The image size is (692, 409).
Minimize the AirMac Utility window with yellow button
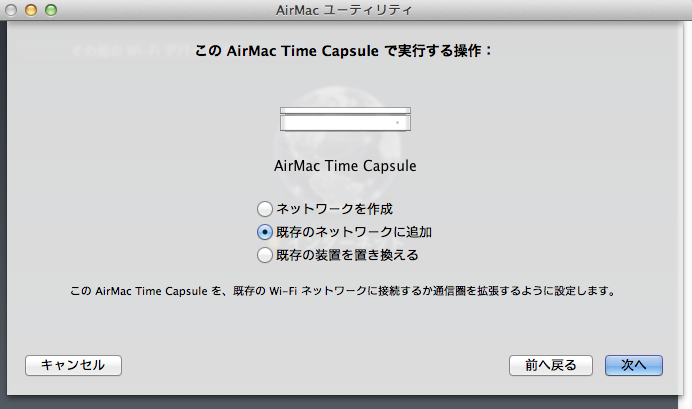point(32,10)
